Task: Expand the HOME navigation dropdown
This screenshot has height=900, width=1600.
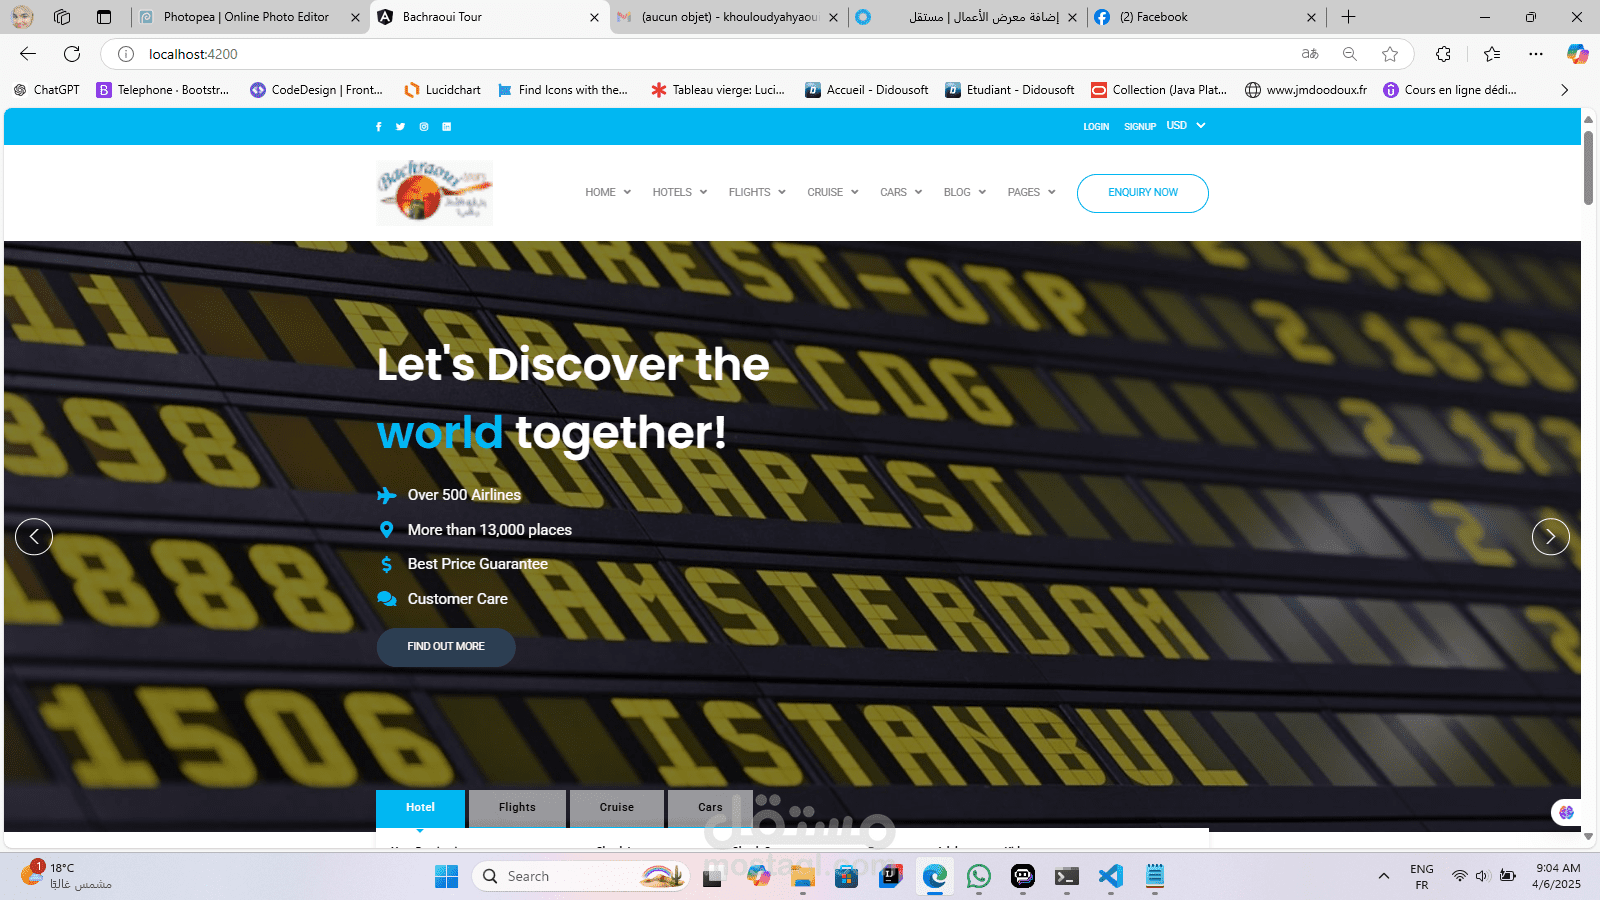Action: [x=608, y=192]
